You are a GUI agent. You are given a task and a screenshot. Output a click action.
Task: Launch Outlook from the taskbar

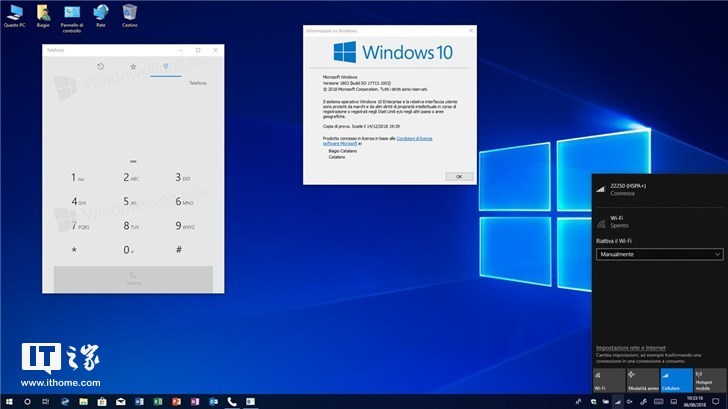(x=214, y=402)
